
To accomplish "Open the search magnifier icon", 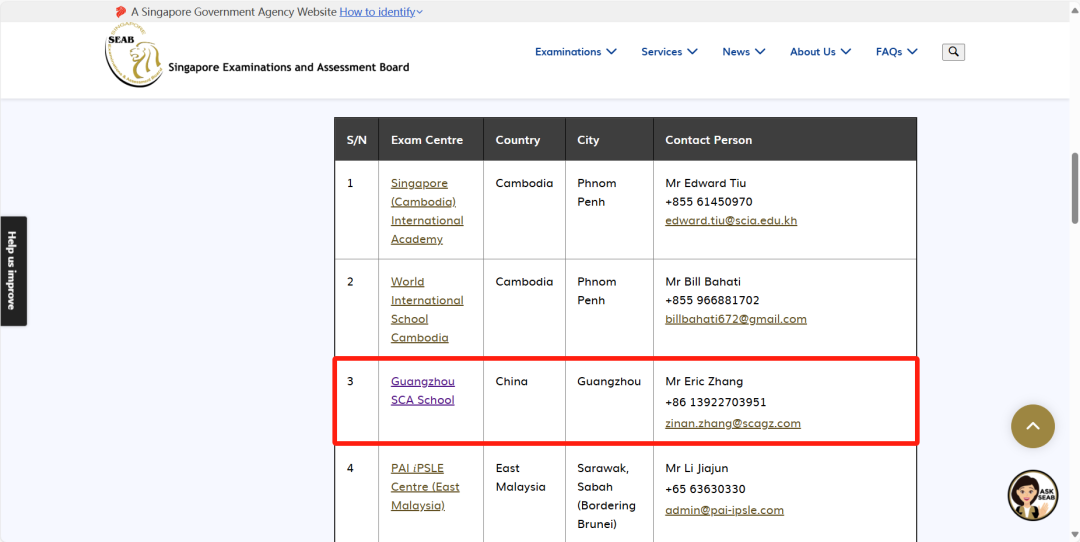I will pos(953,52).
